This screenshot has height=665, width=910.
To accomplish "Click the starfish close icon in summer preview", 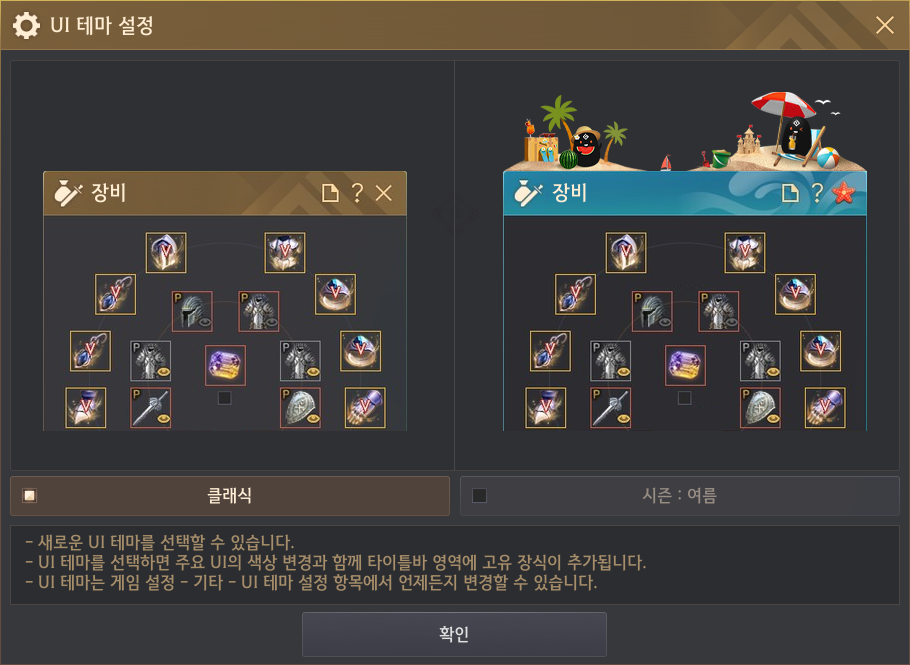I will [843, 193].
